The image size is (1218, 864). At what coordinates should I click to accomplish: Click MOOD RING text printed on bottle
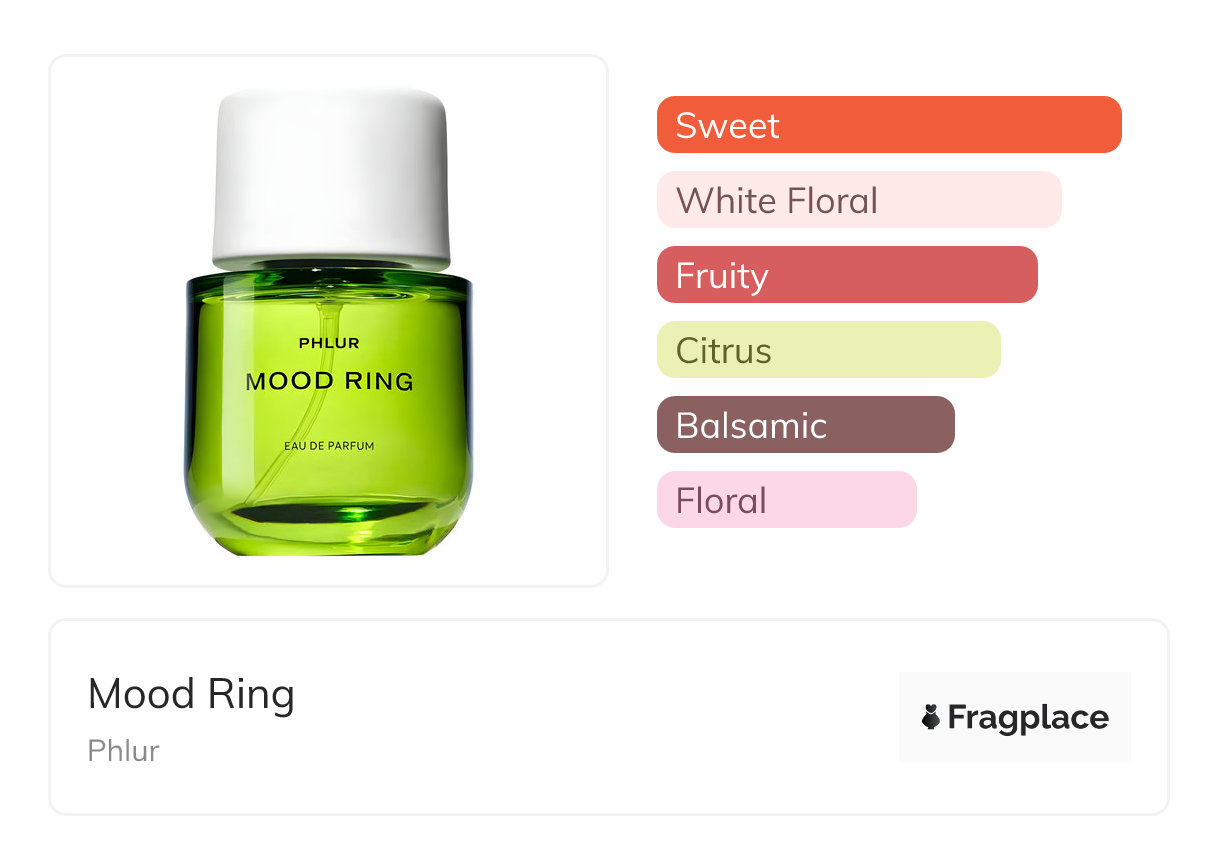pyautogui.click(x=329, y=381)
